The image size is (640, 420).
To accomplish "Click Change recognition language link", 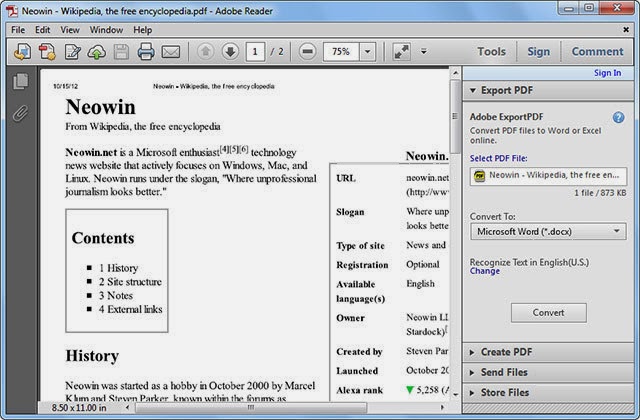I will click(x=484, y=271).
